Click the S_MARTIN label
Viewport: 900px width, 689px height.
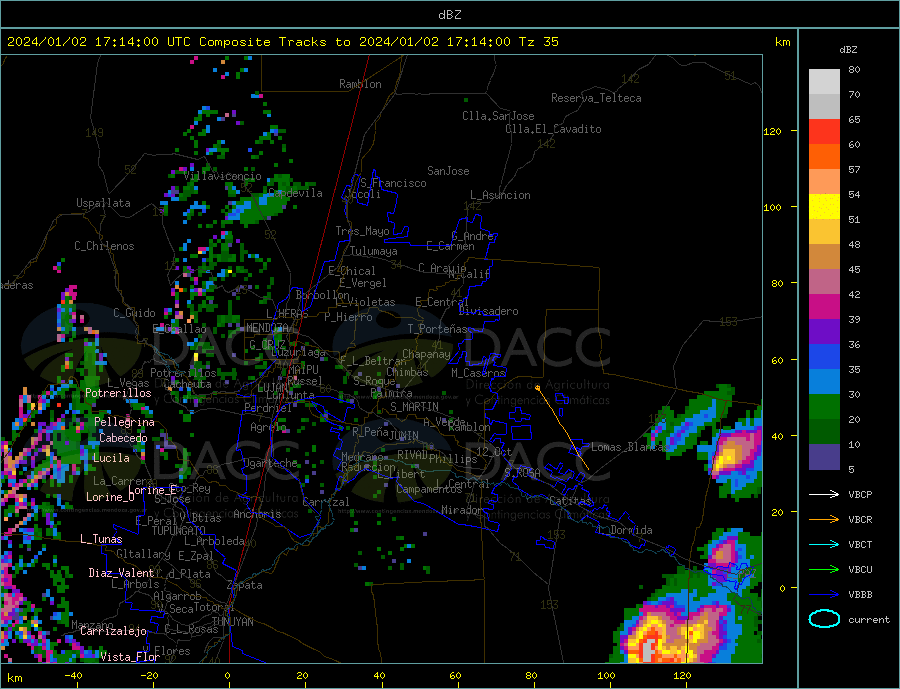(x=414, y=407)
